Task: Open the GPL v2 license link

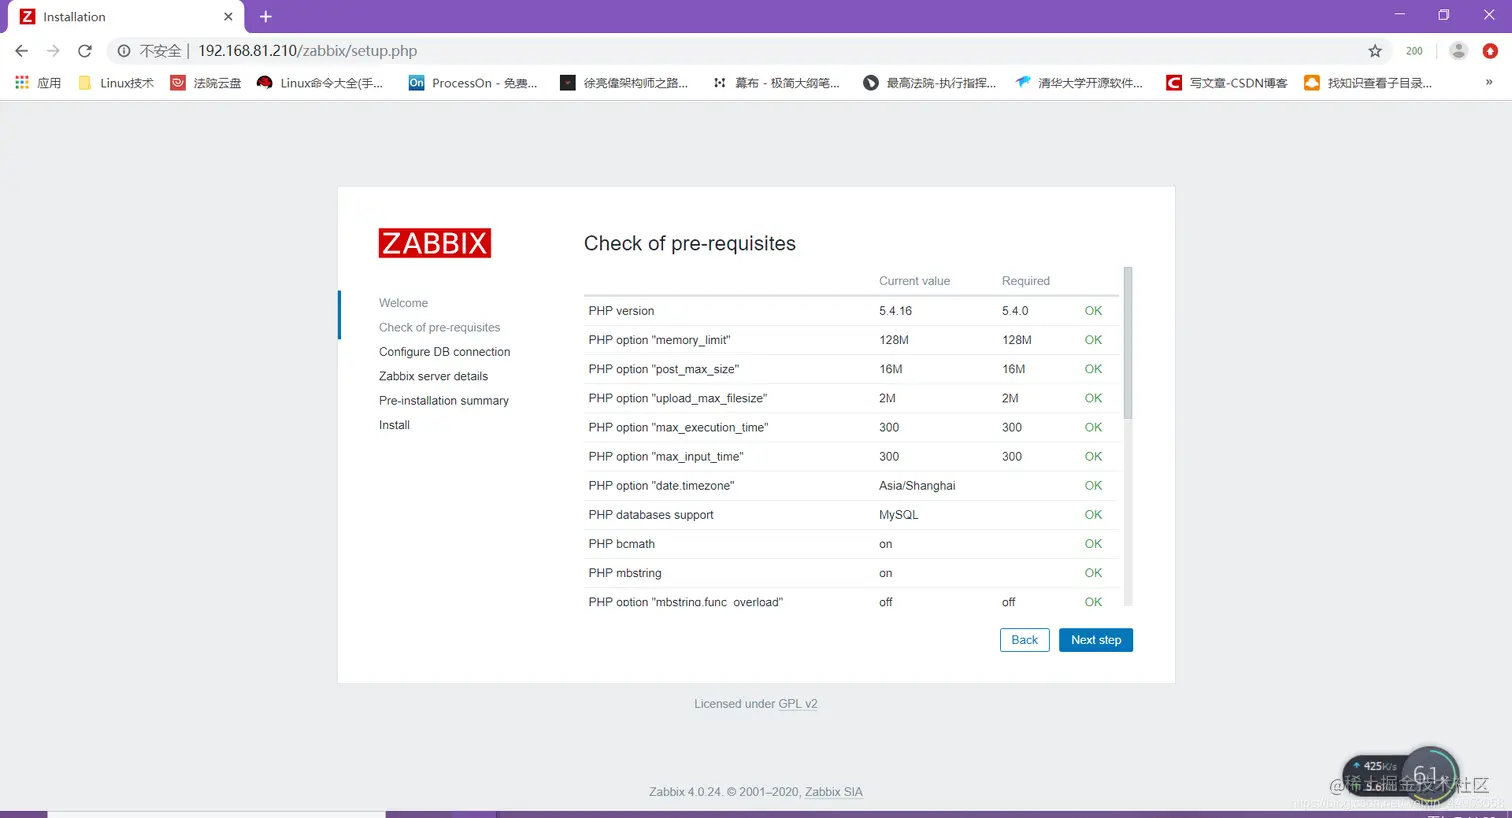Action: pyautogui.click(x=798, y=704)
